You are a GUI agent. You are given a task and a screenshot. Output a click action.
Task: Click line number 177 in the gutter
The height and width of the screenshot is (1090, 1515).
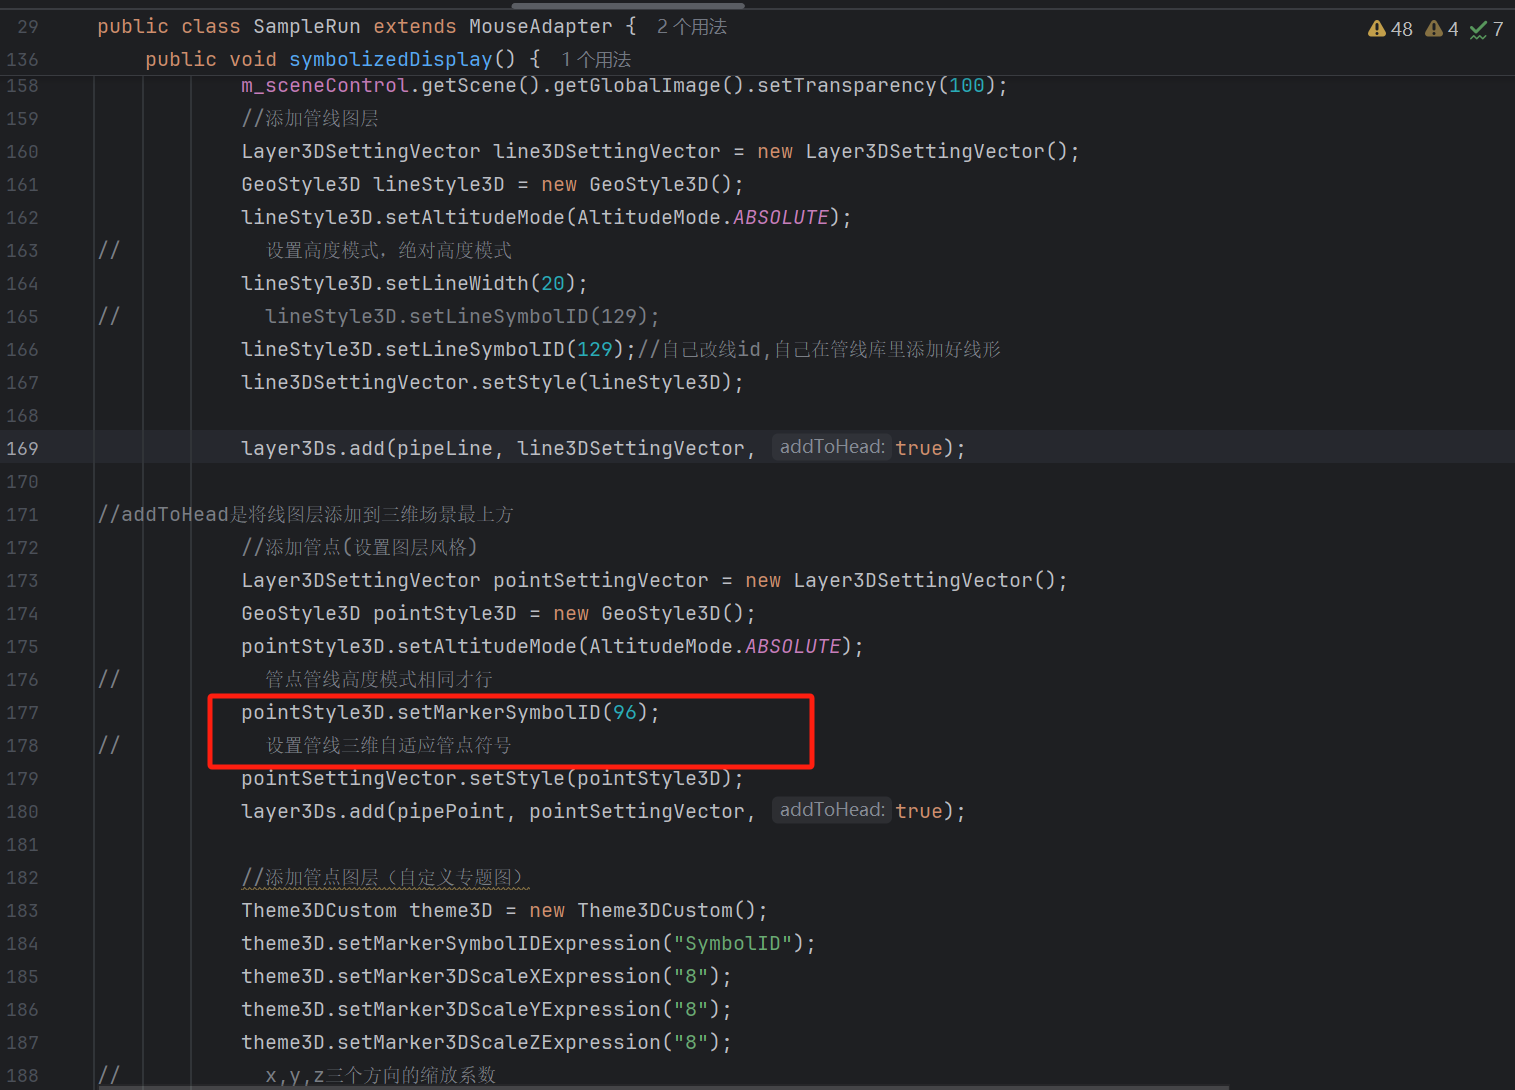click(x=23, y=713)
